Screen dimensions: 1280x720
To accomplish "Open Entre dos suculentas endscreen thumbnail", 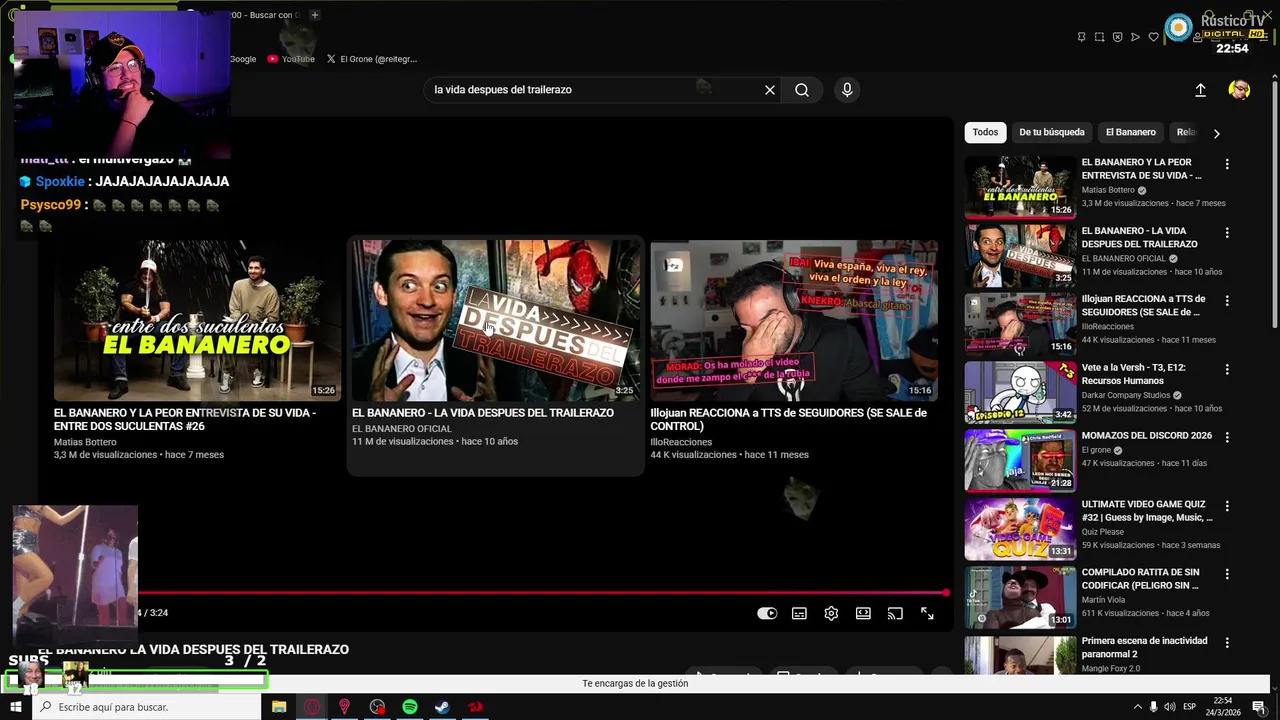I will pos(197,320).
